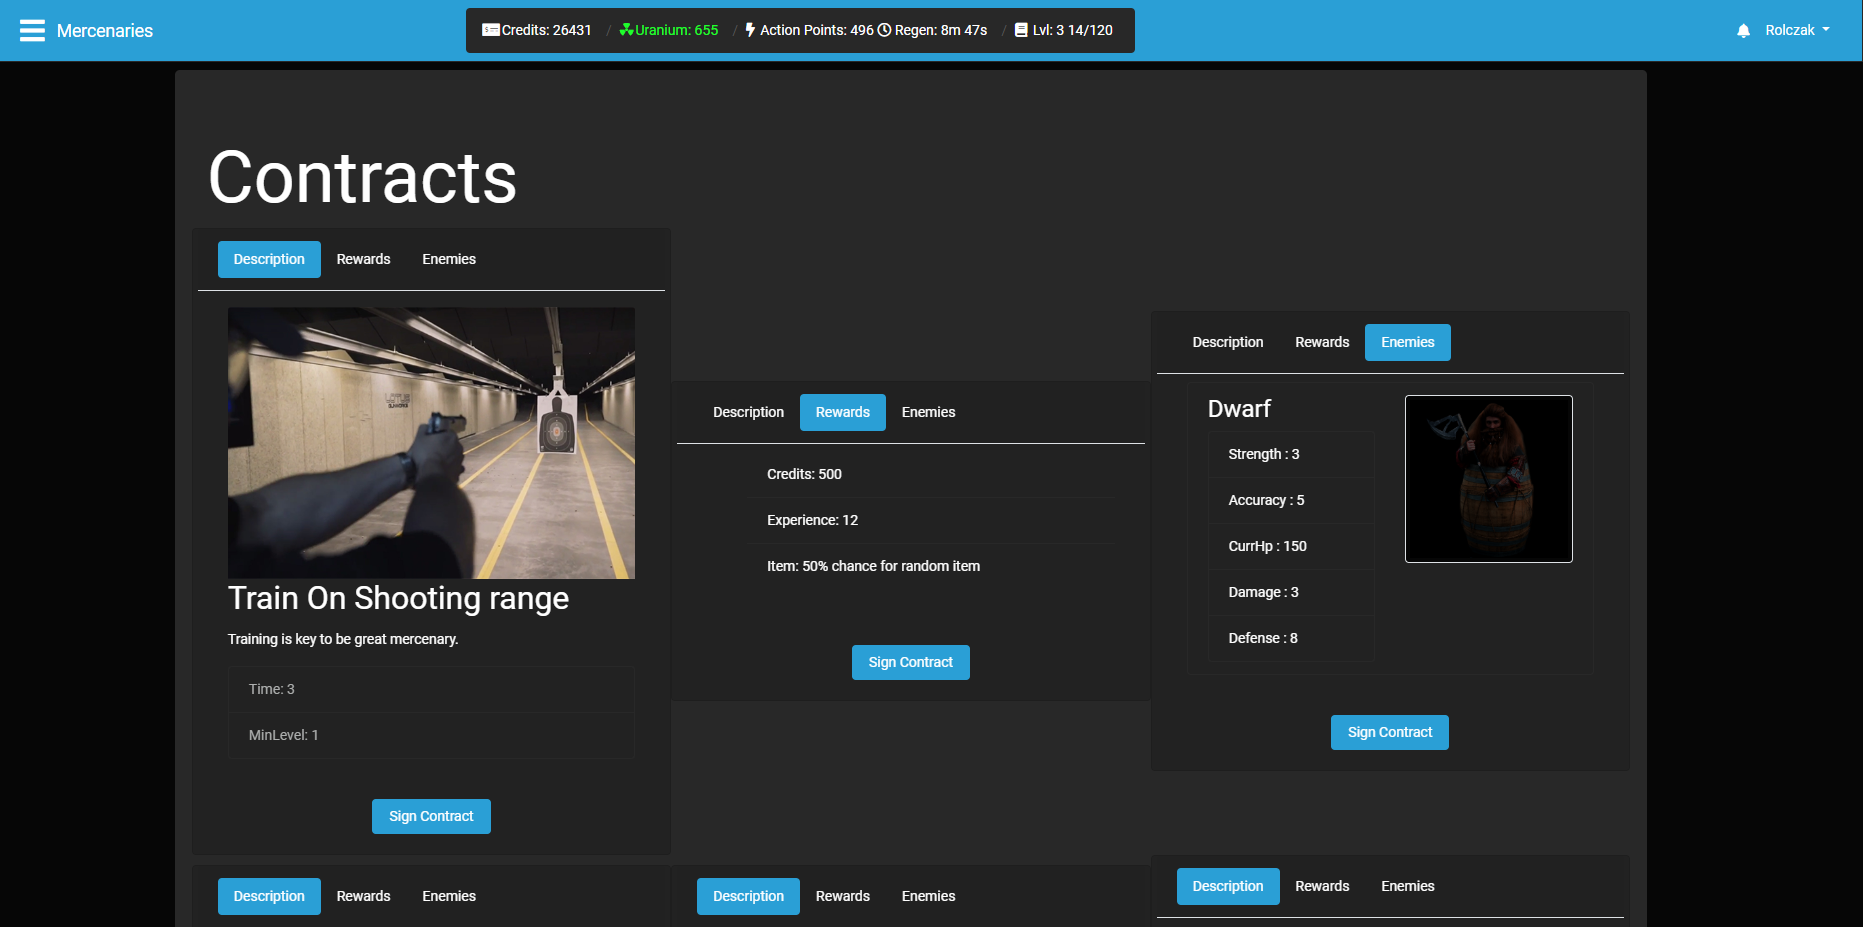Click the shooting range contract image
Viewport: 1863px width, 927px height.
(x=431, y=443)
